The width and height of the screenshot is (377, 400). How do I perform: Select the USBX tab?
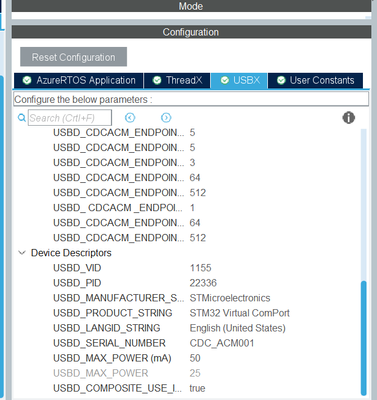(x=239, y=81)
